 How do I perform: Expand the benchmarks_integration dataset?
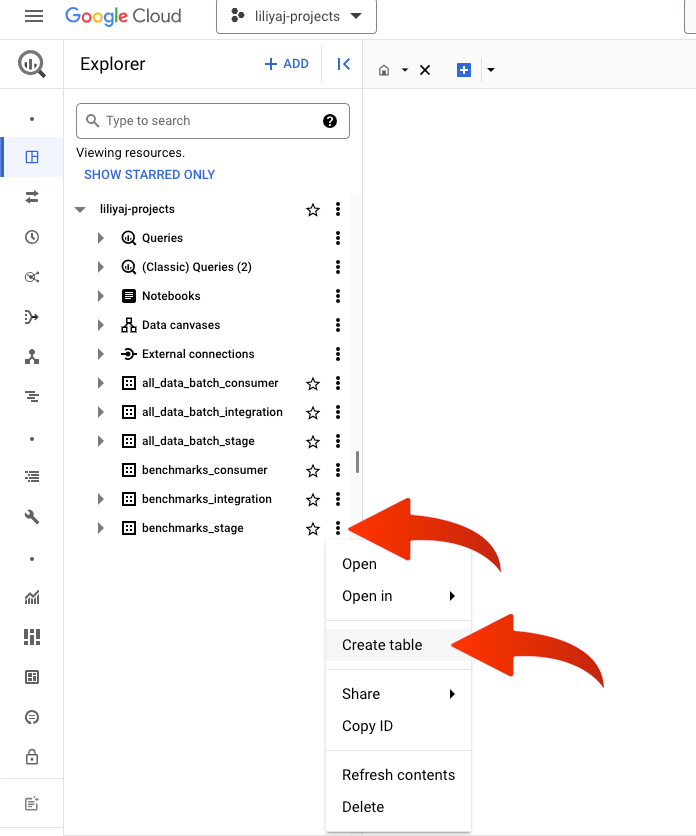click(101, 499)
